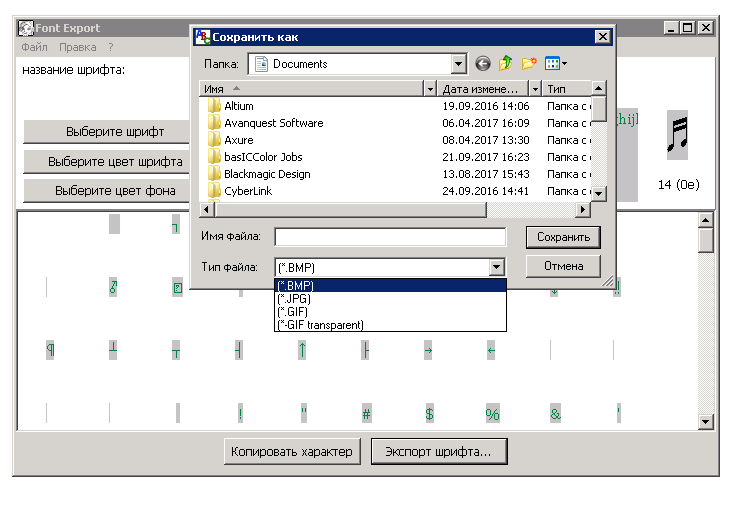
Task: Open the Дата измене column dropdown arrow
Action: [535, 89]
